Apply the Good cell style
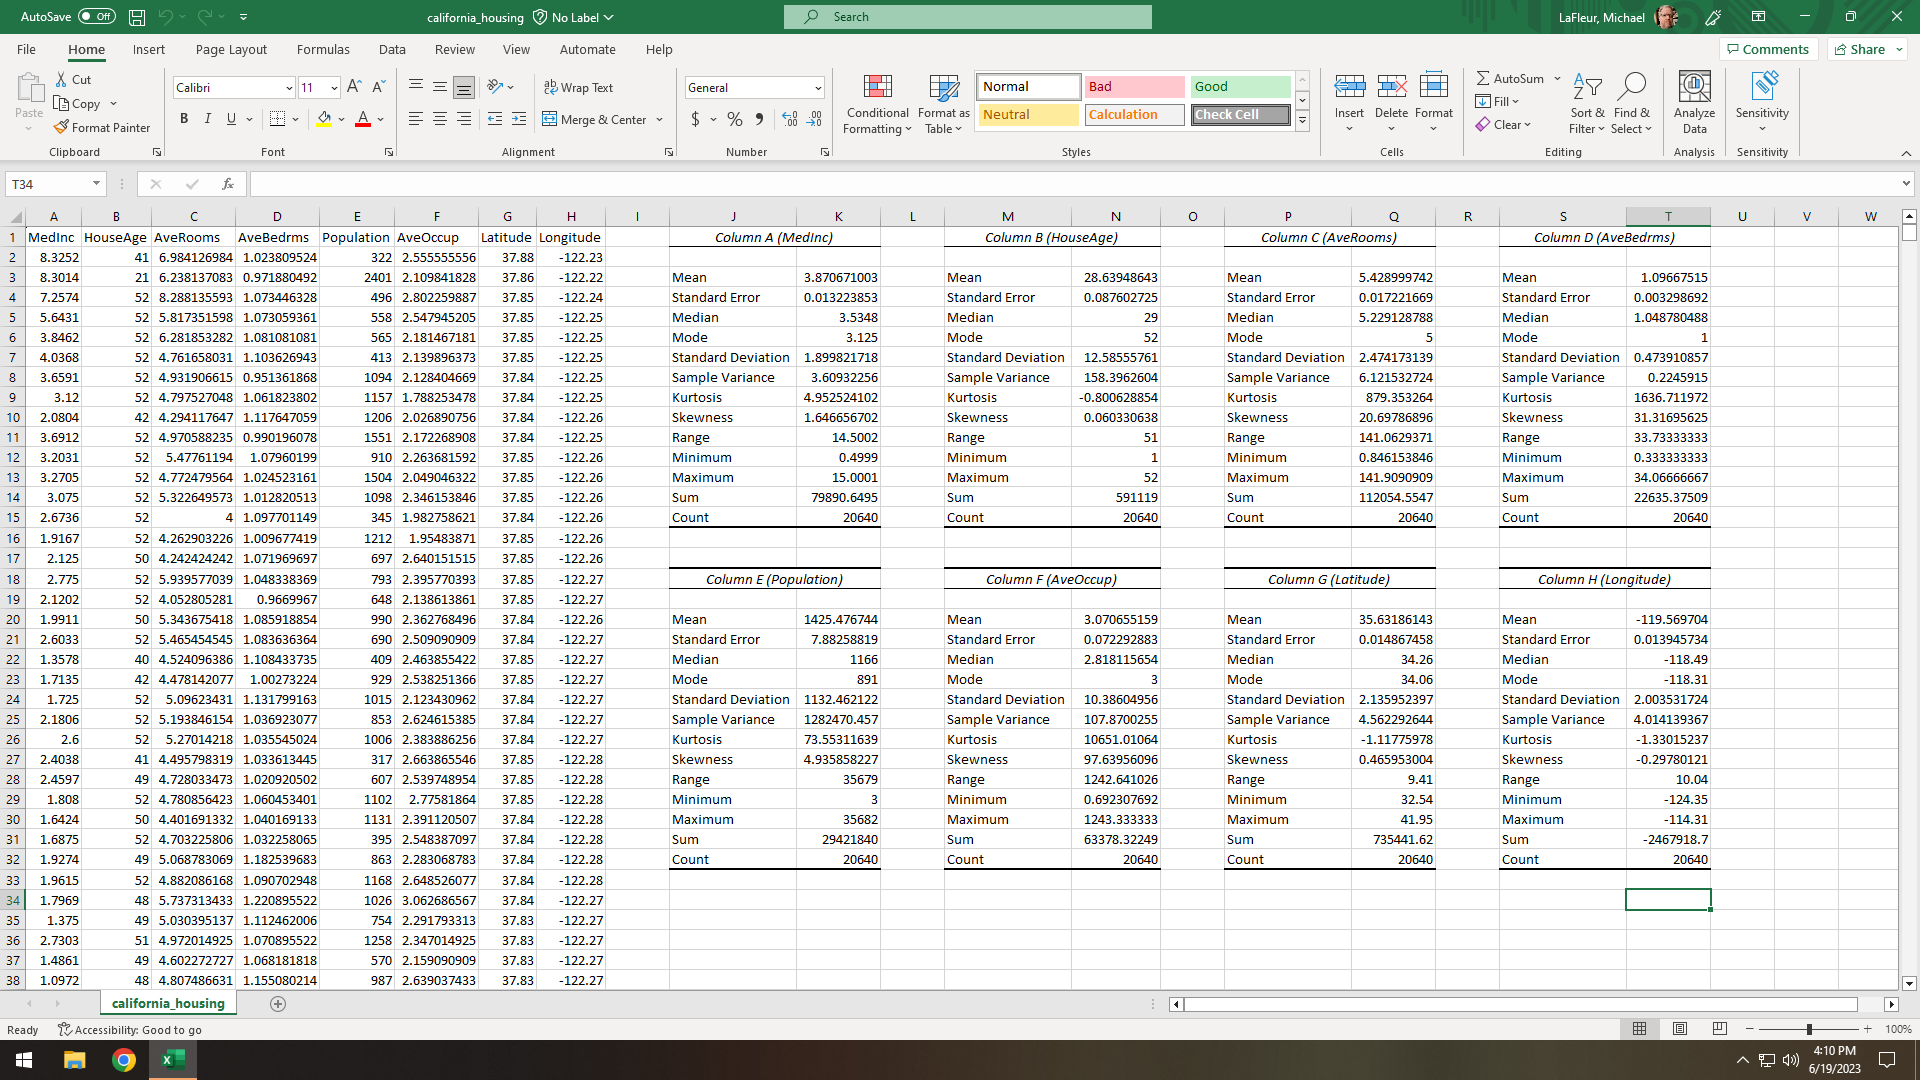 [x=1240, y=87]
